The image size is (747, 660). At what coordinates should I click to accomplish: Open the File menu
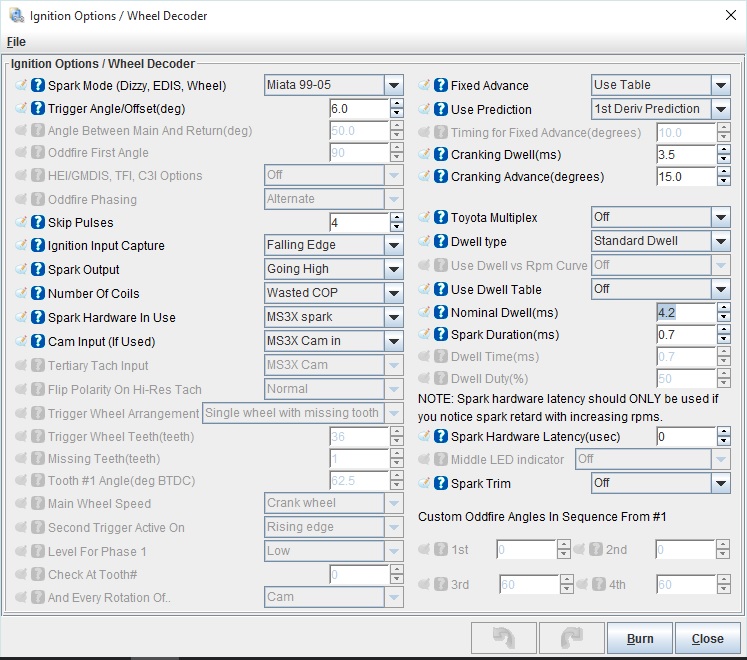point(16,42)
